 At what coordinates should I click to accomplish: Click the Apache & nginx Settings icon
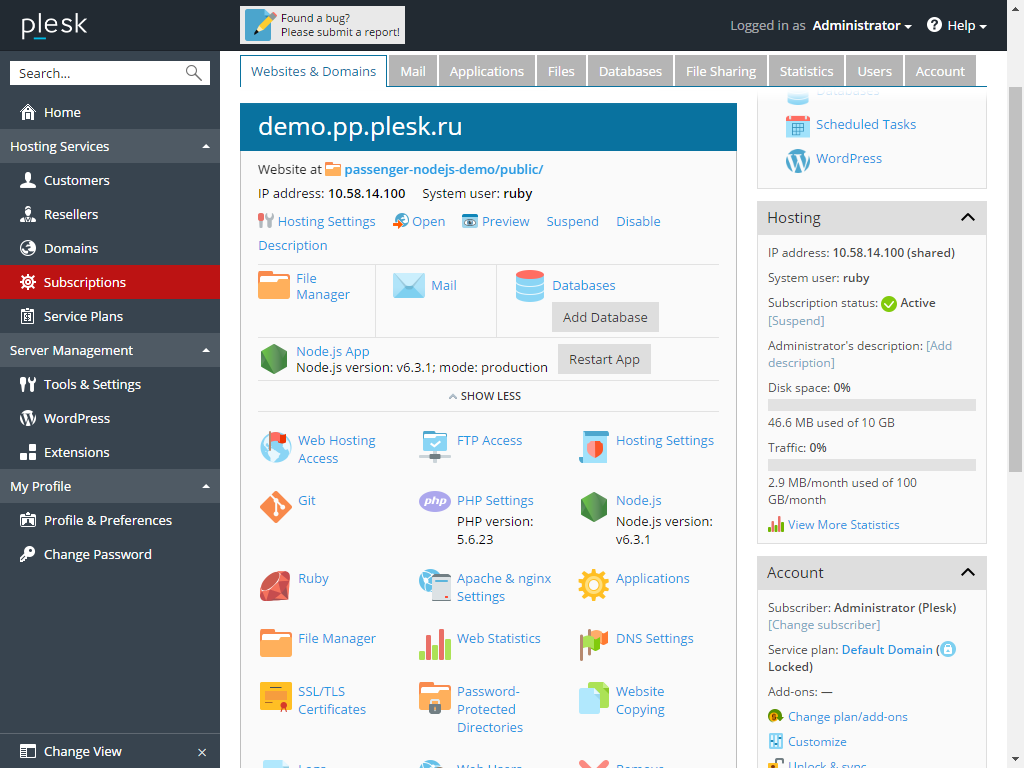click(434, 584)
